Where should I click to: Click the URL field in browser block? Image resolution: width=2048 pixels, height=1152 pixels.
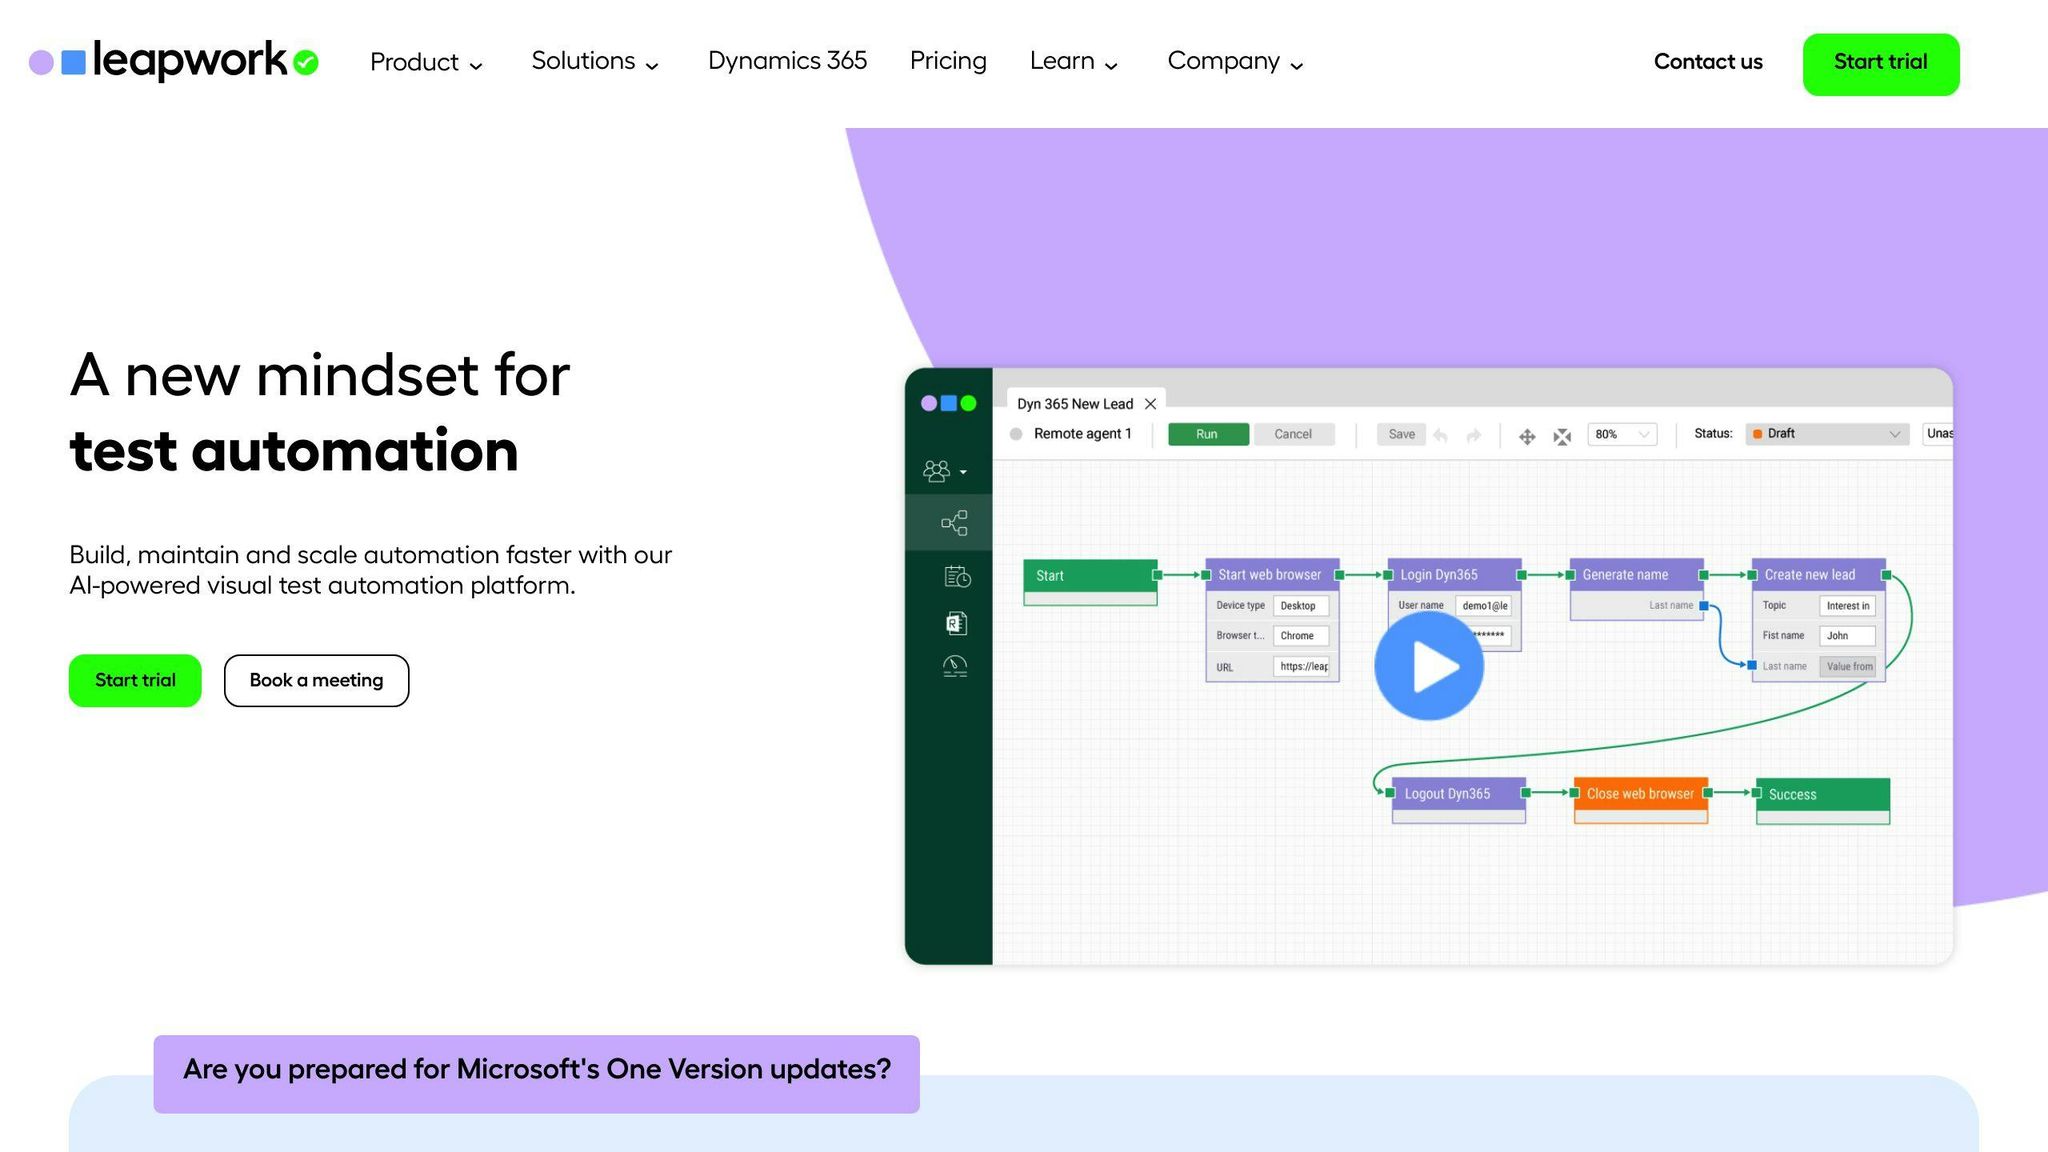[1301, 667]
